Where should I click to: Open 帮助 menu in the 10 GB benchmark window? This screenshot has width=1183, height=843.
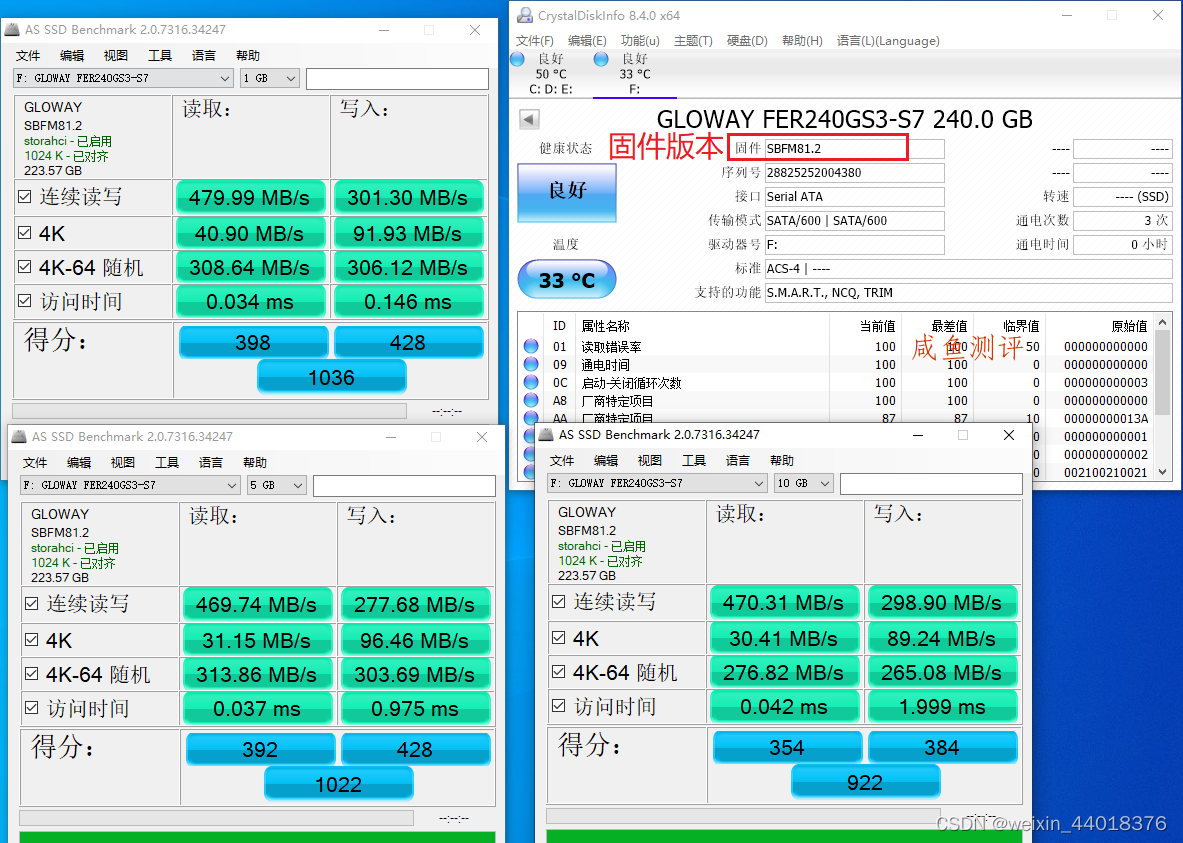[x=782, y=460]
